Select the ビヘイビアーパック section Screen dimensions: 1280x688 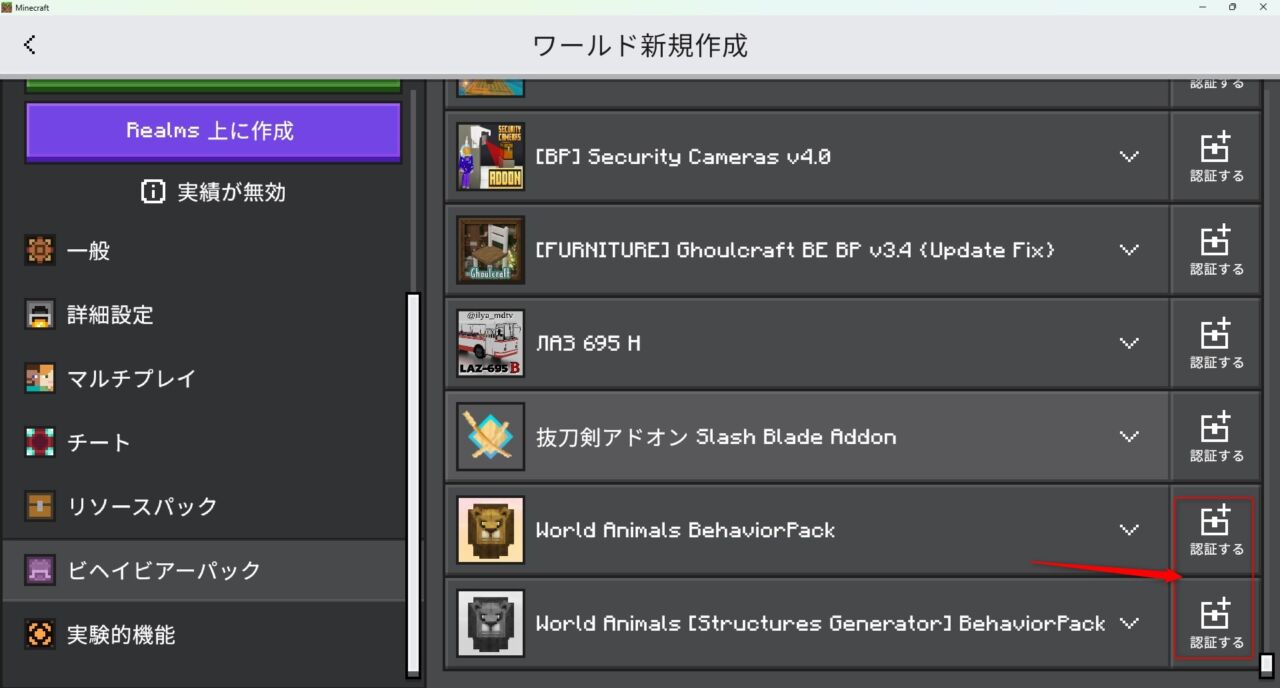204,571
